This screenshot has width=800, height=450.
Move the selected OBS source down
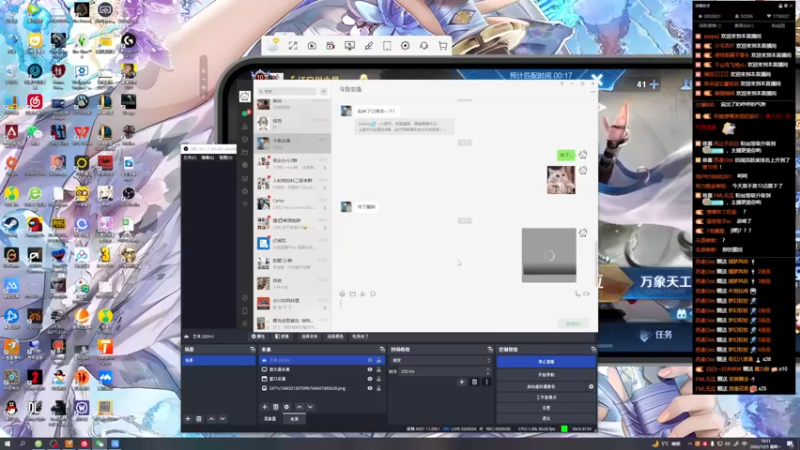310,407
